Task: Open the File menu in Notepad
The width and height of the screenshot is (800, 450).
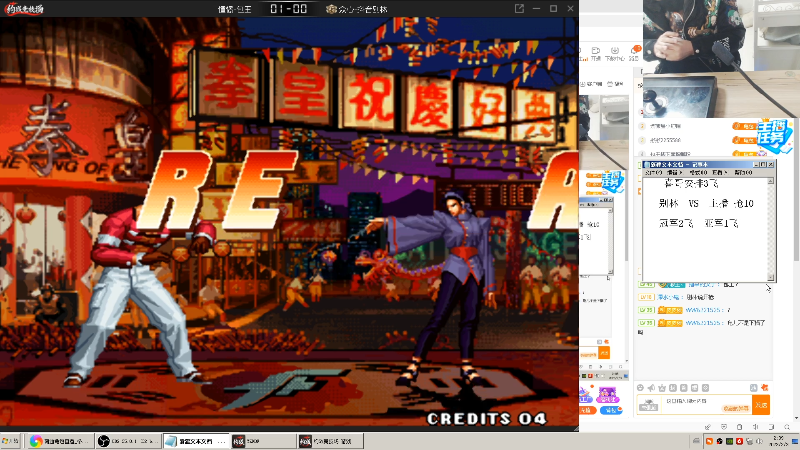Action: coord(652,172)
